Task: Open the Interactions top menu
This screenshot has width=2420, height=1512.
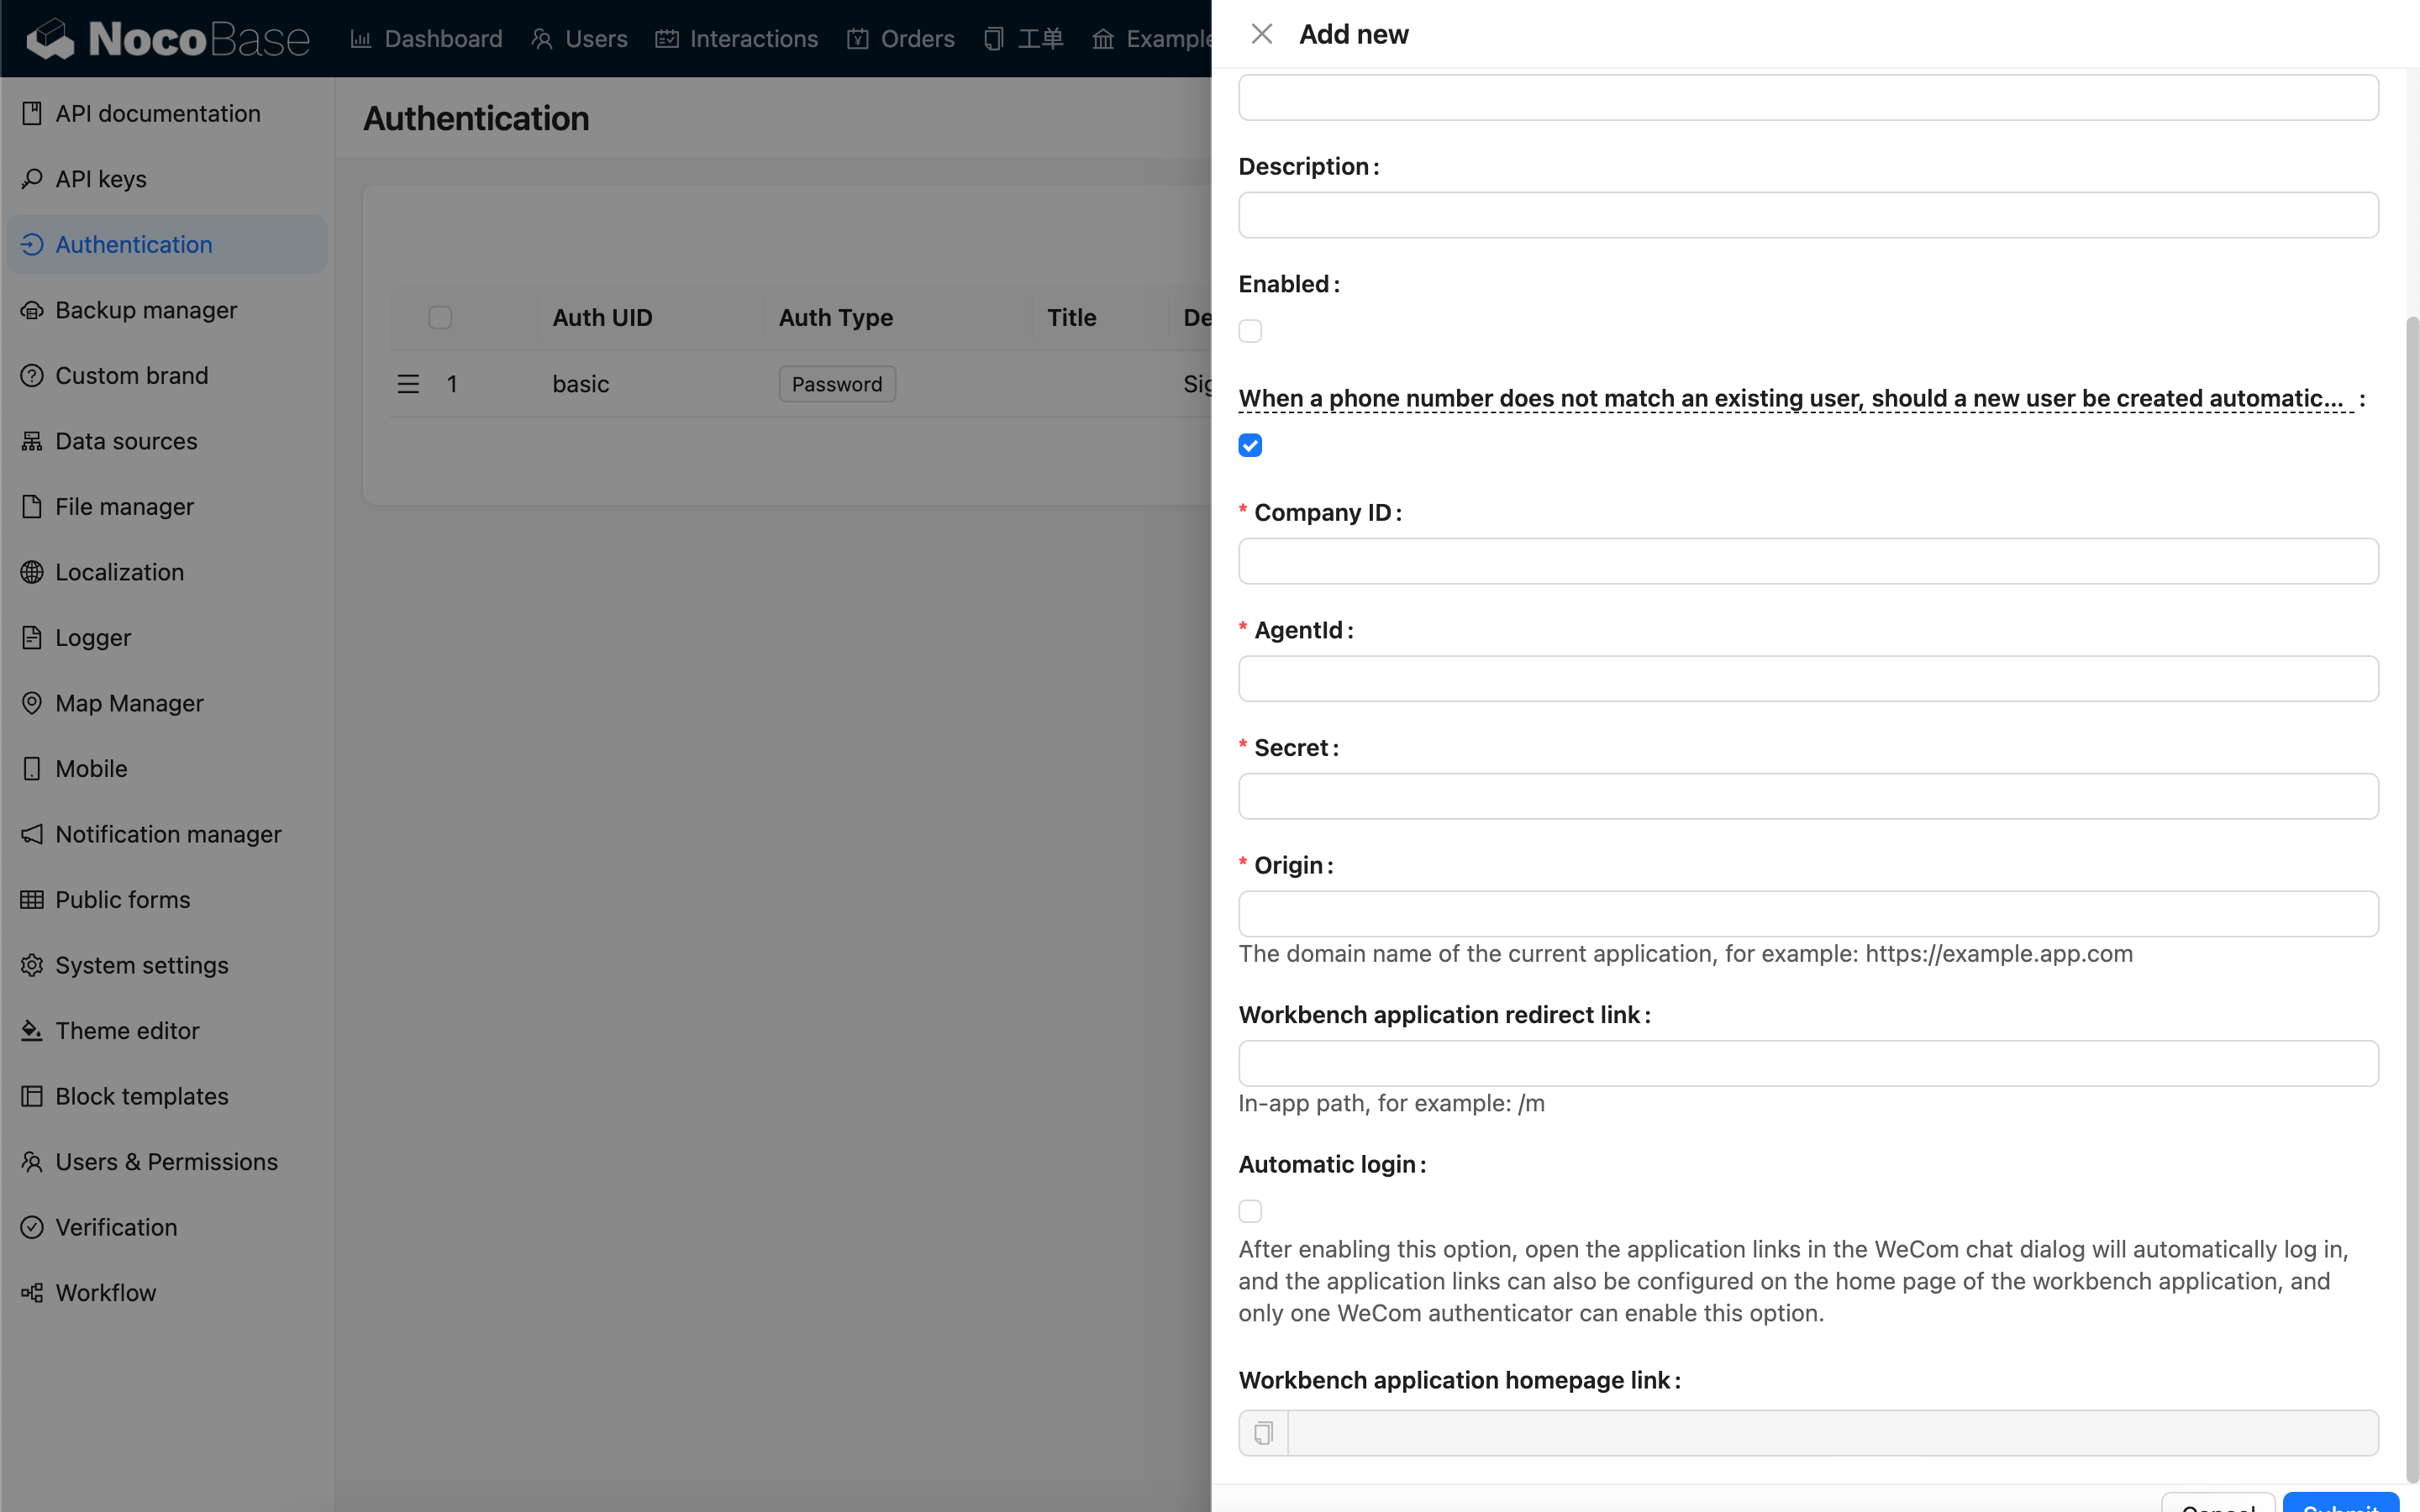Action: (737, 39)
